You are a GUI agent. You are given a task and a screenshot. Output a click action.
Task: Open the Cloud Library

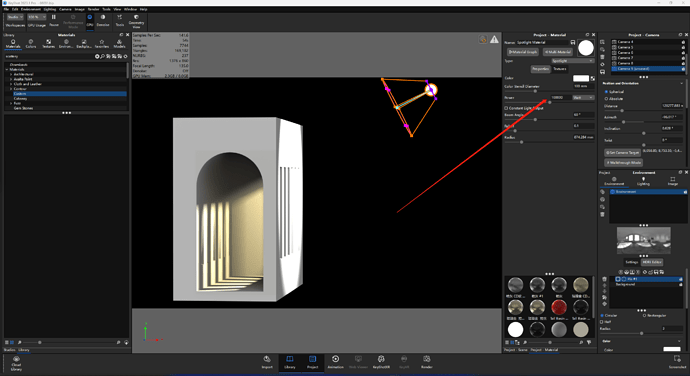pyautogui.click(x=16, y=364)
